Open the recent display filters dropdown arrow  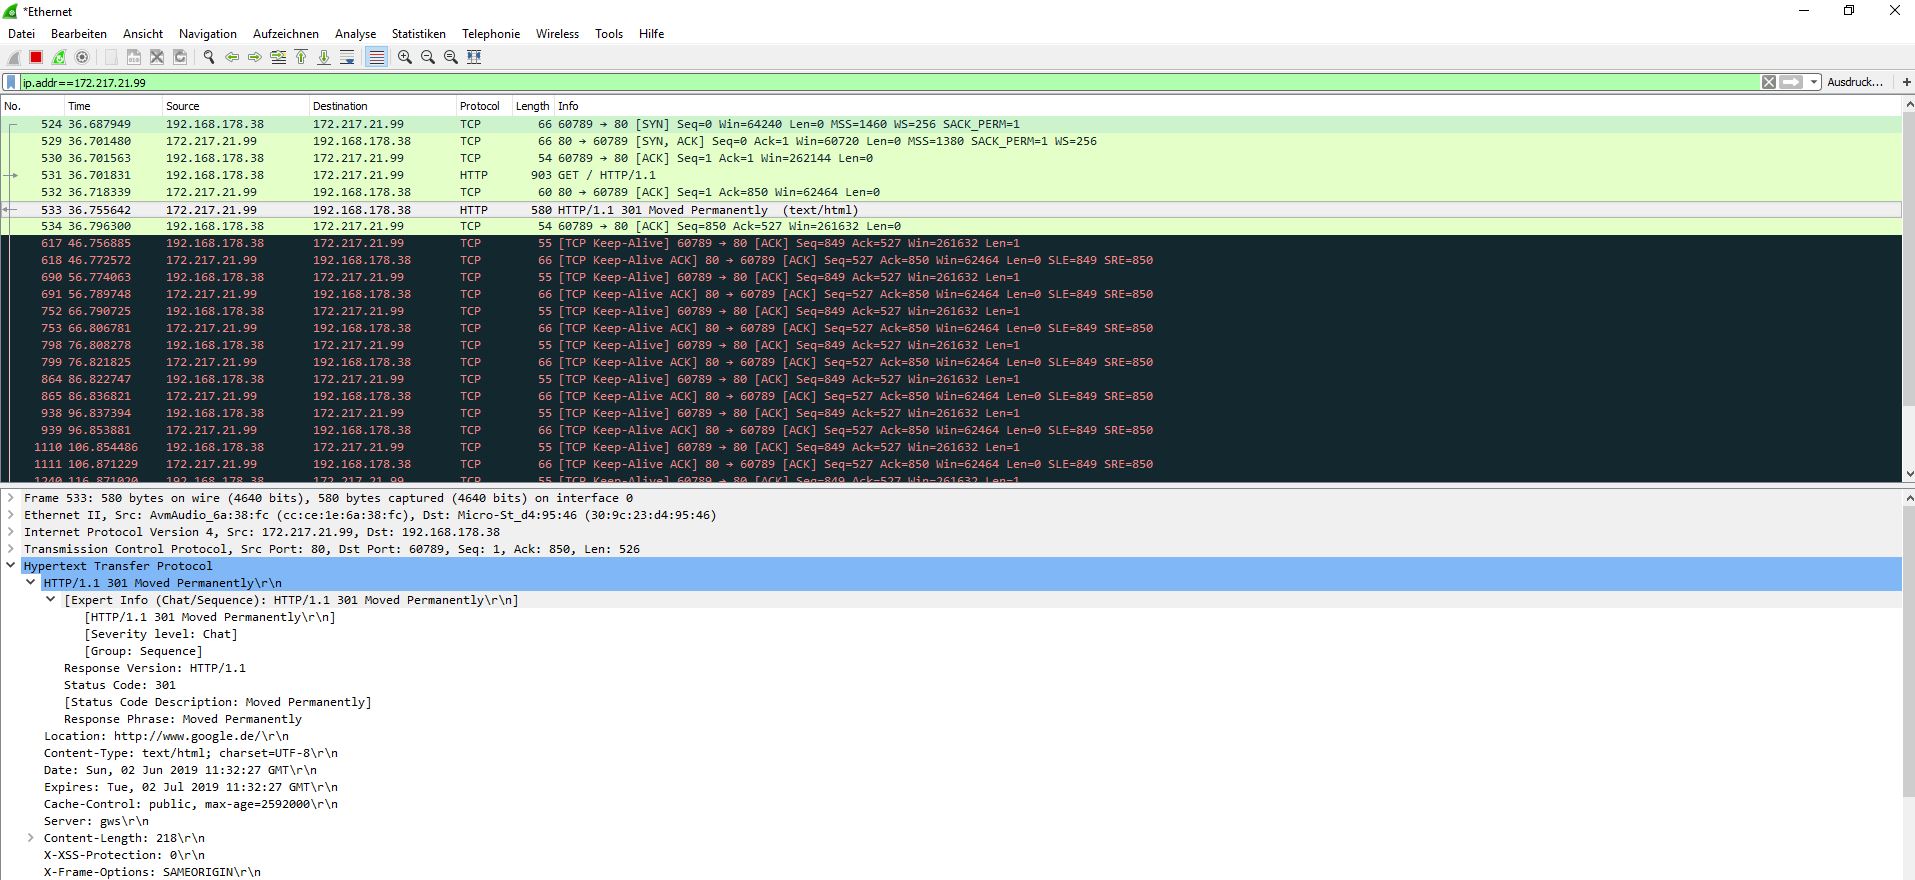tap(1814, 82)
